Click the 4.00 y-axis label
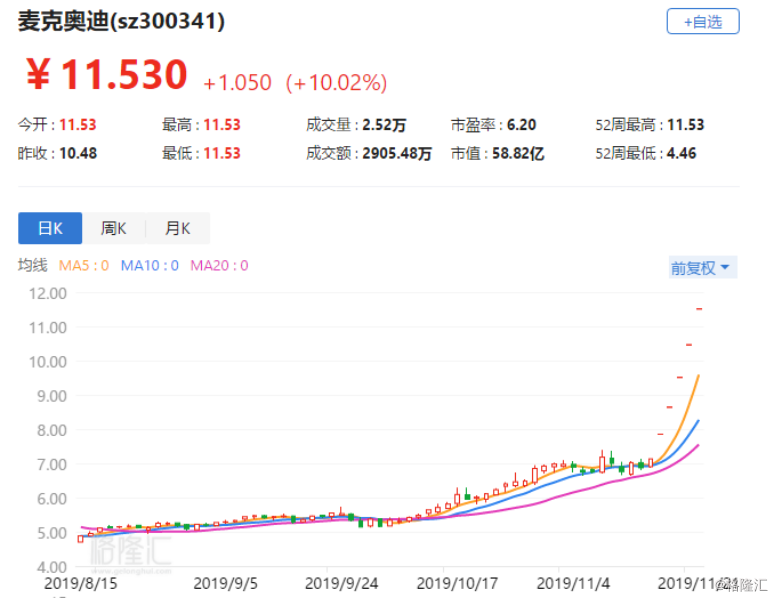Viewport: 775px width, 599px height. pyautogui.click(x=51, y=567)
